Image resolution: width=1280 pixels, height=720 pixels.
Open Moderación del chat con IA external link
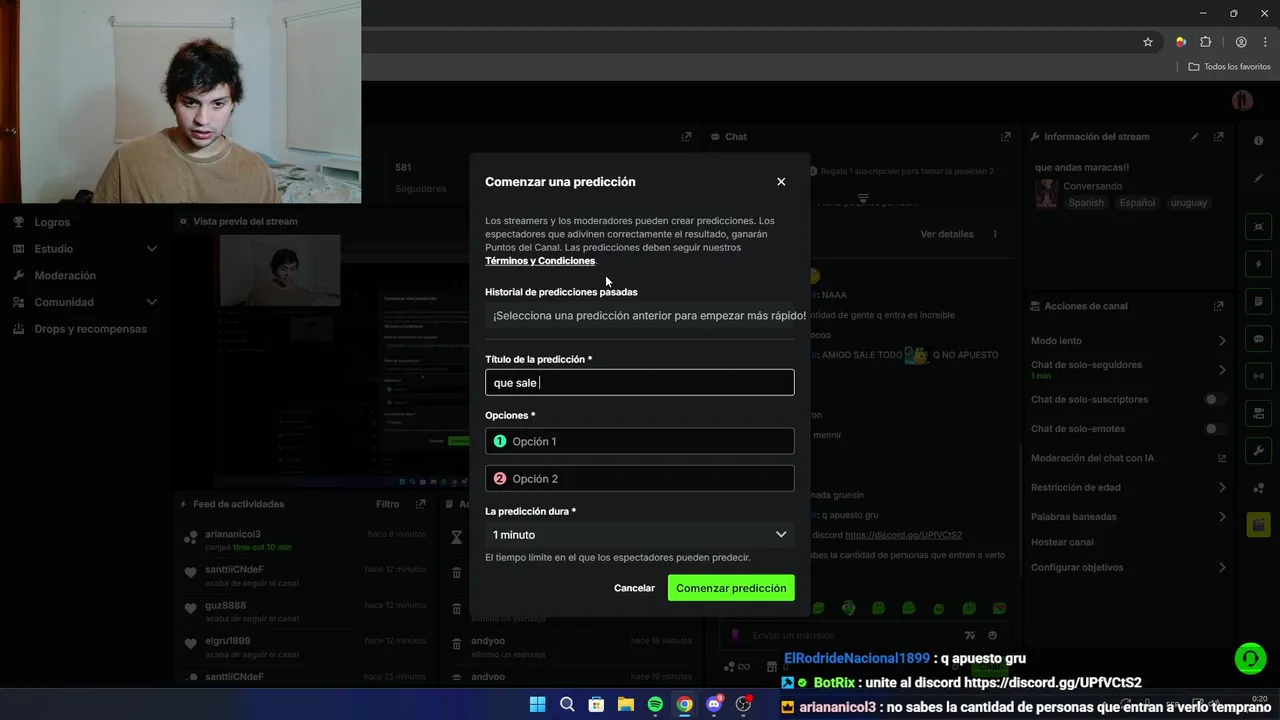pos(1222,458)
